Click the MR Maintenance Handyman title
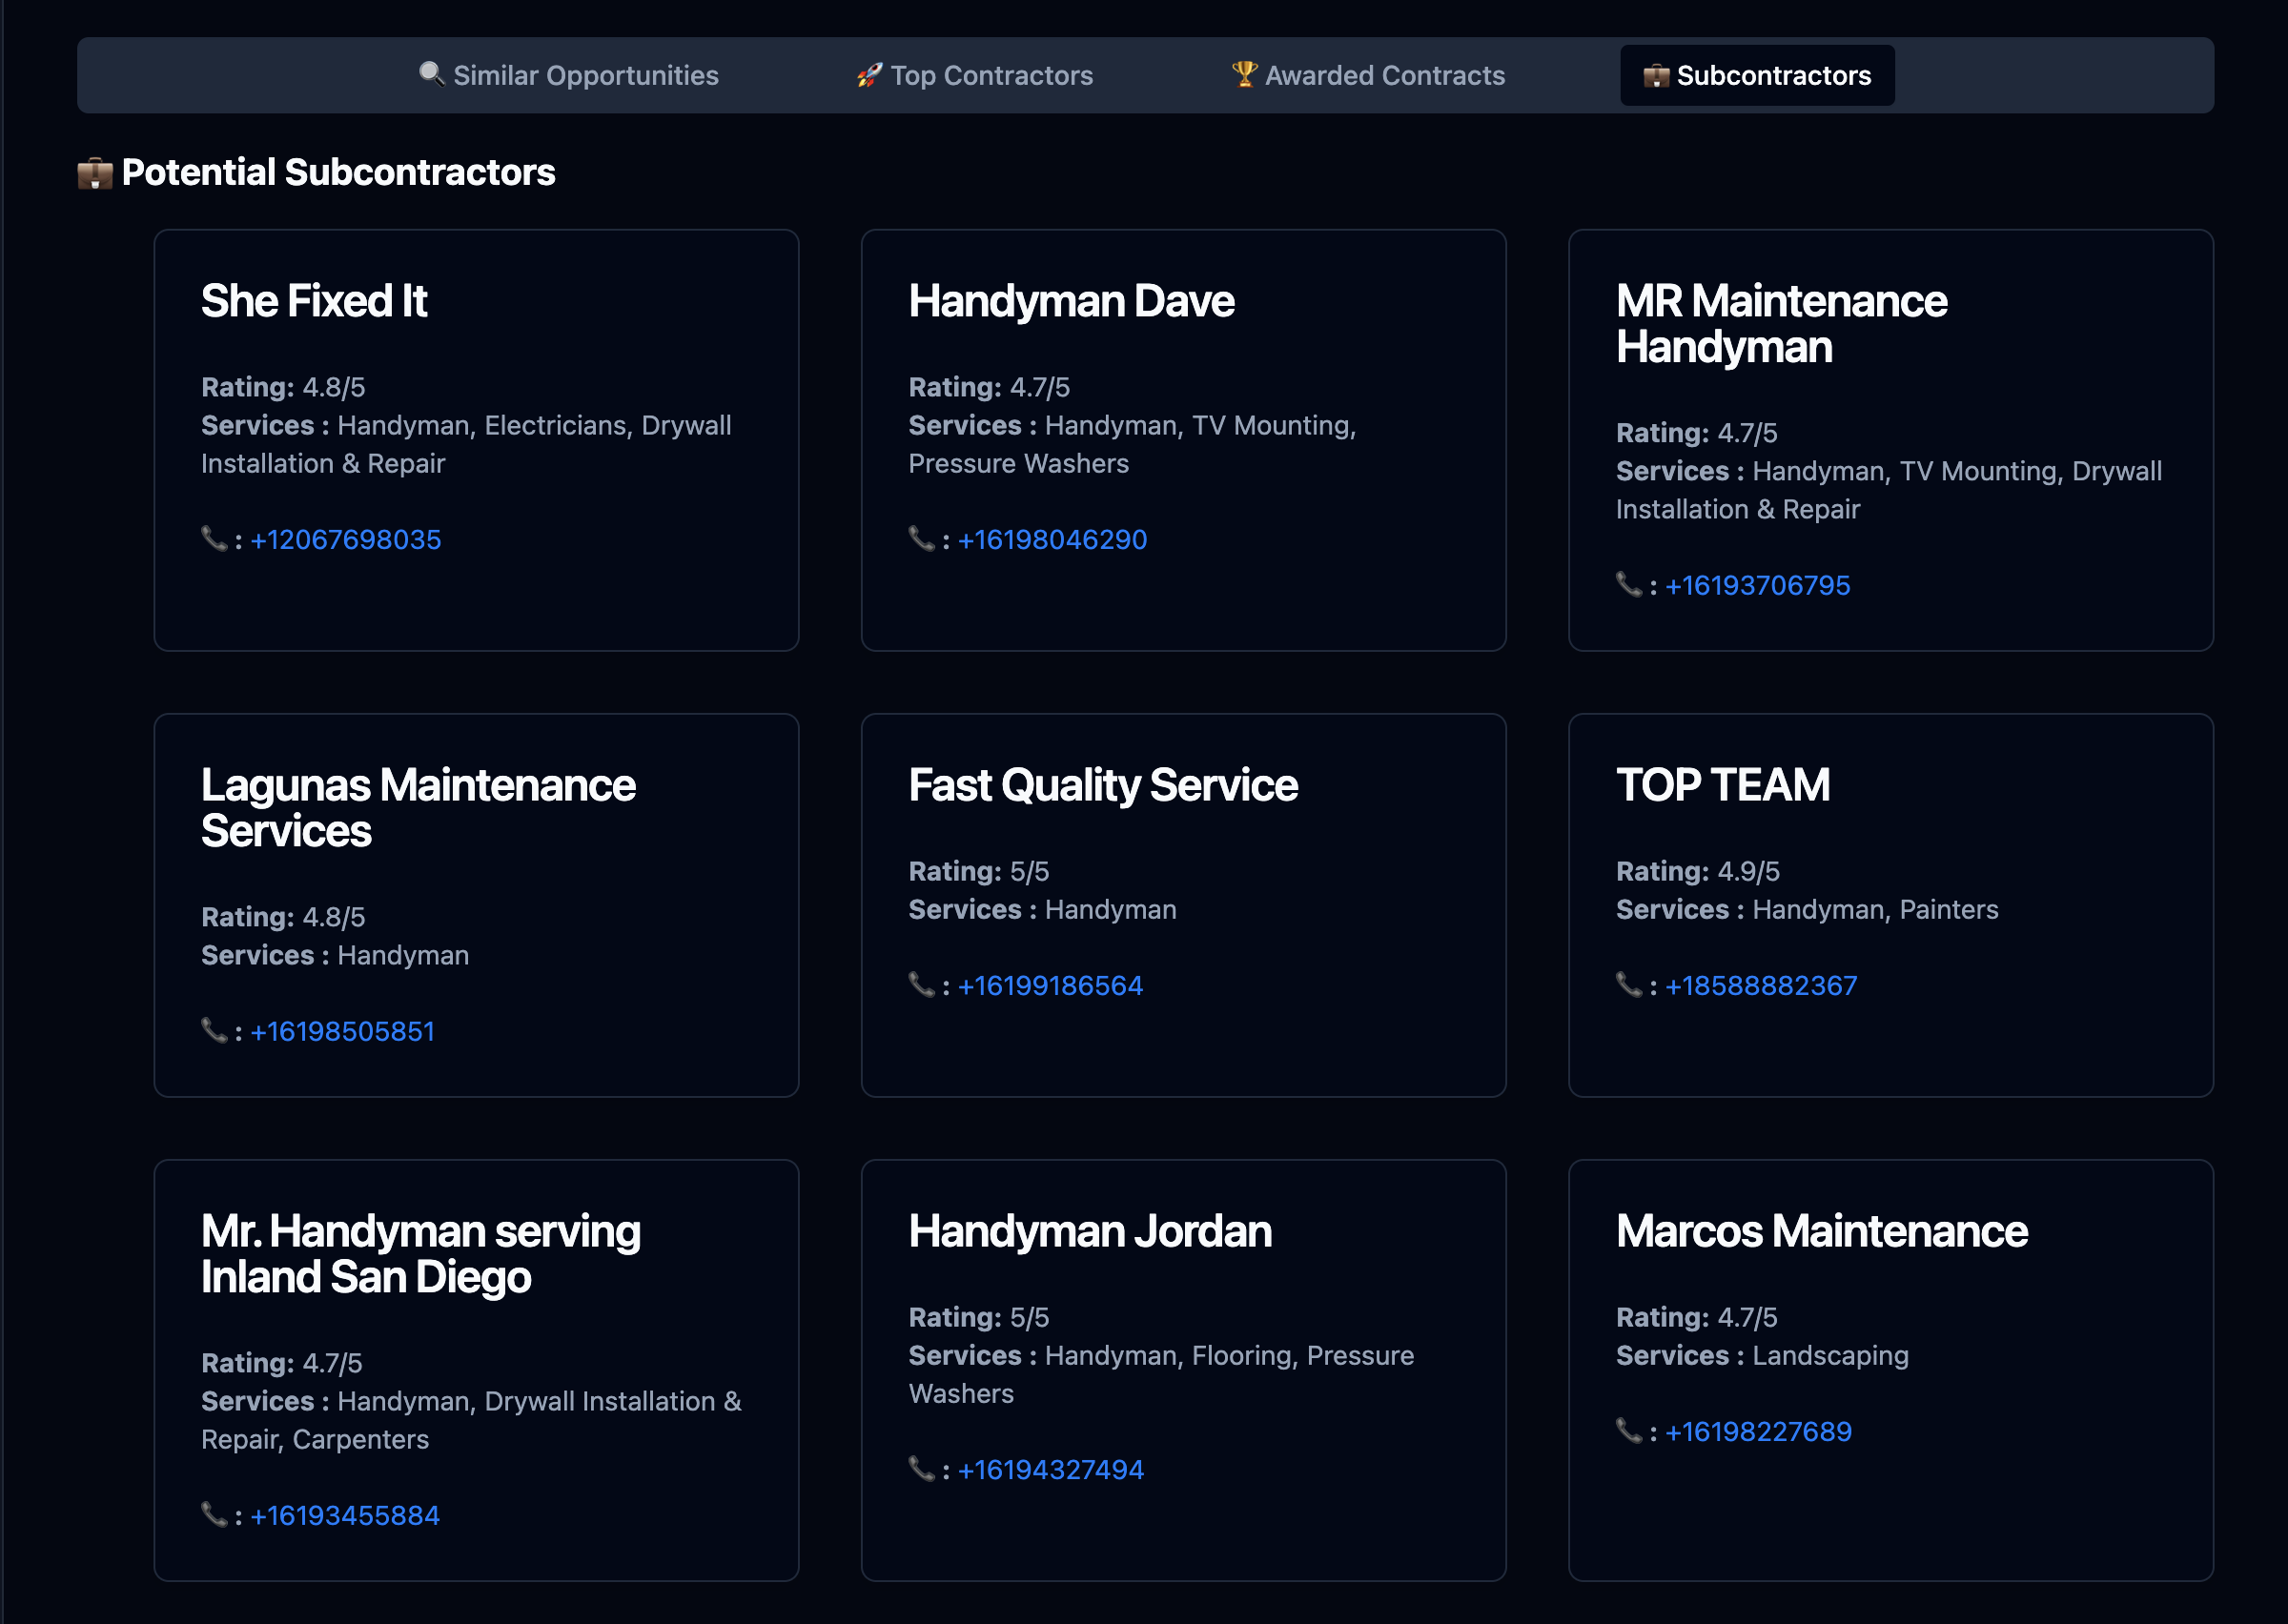 click(x=1781, y=324)
